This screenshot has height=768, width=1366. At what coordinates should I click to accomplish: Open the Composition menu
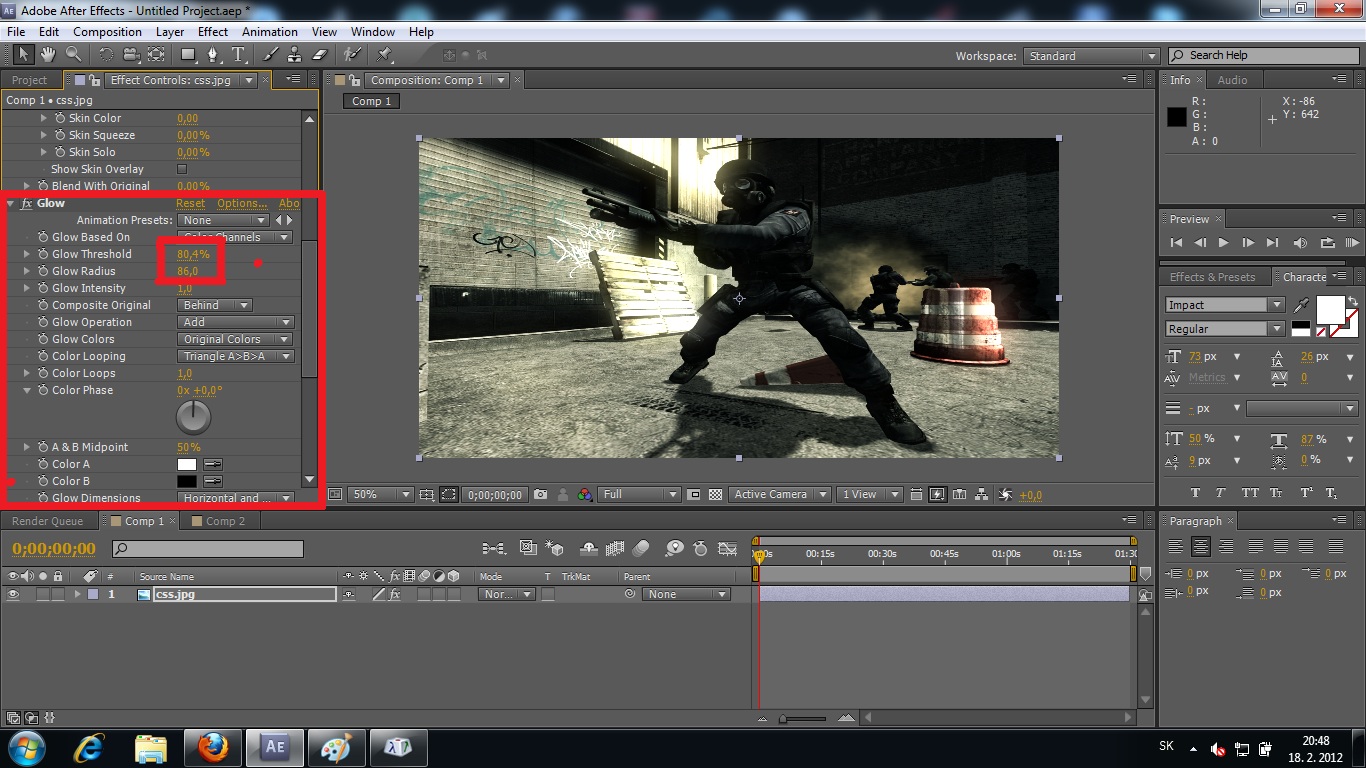coord(107,32)
